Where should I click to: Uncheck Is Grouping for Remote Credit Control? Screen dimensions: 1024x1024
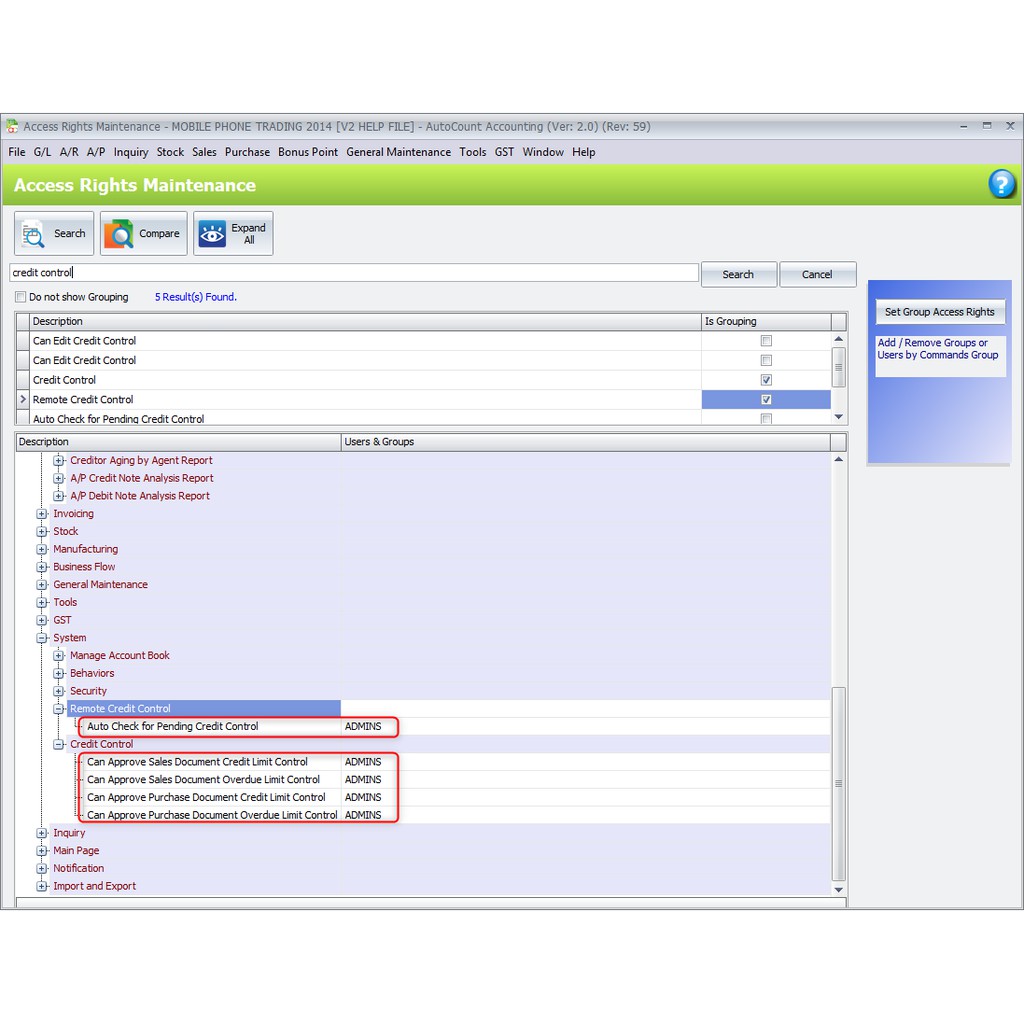766,399
